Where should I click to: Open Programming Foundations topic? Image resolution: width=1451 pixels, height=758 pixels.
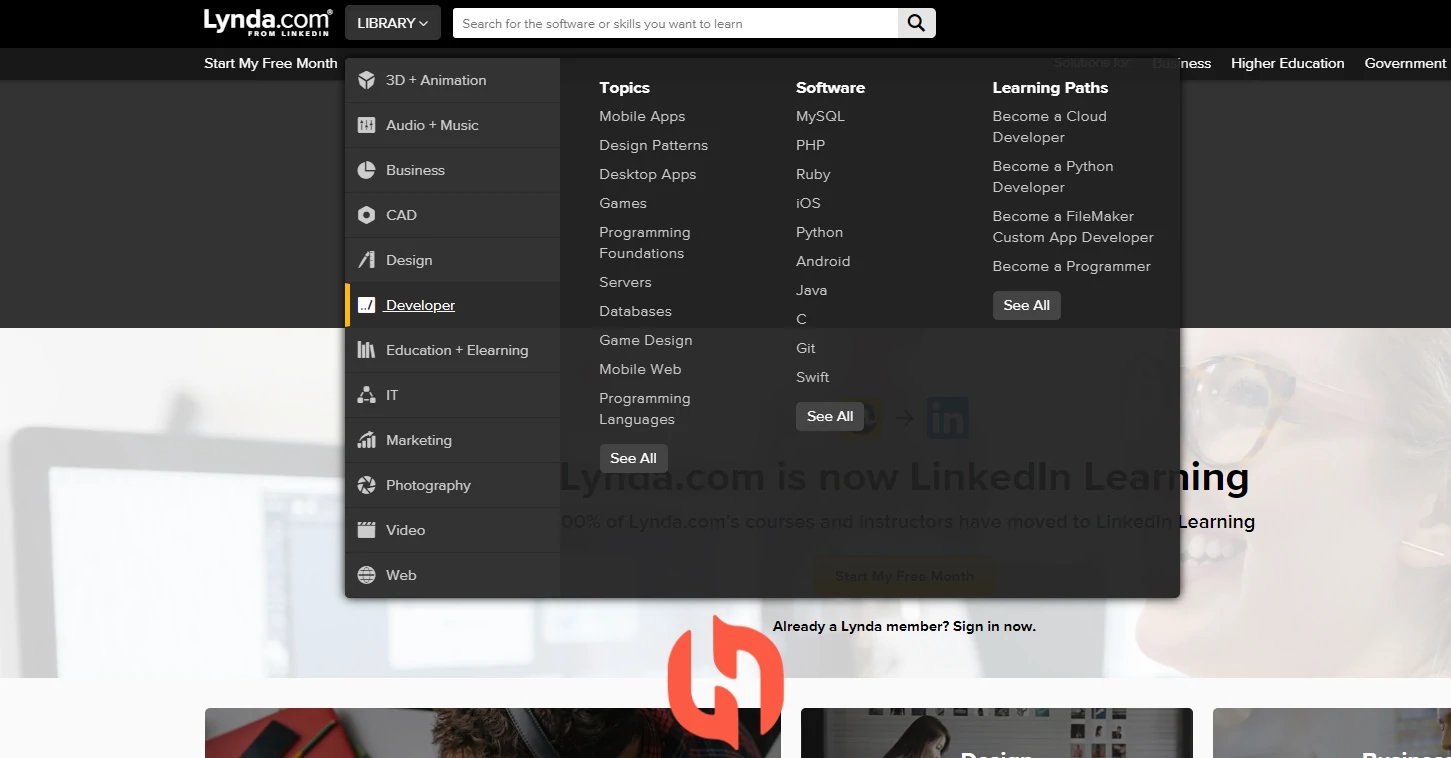tap(645, 243)
